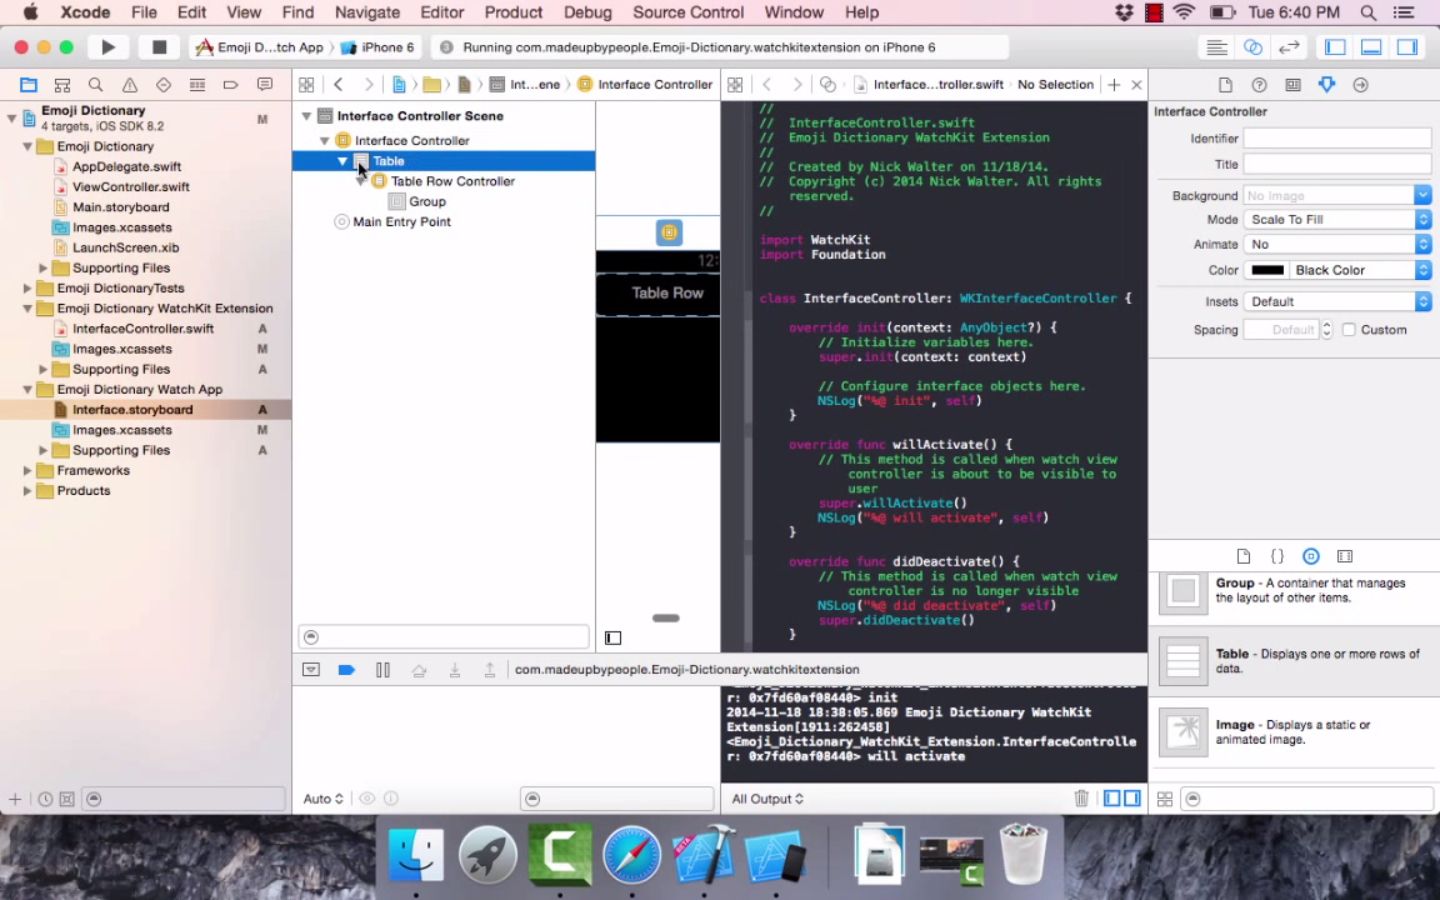Select the Standard editor button
Viewport: 1440px width, 900px height.
pos(1217,47)
